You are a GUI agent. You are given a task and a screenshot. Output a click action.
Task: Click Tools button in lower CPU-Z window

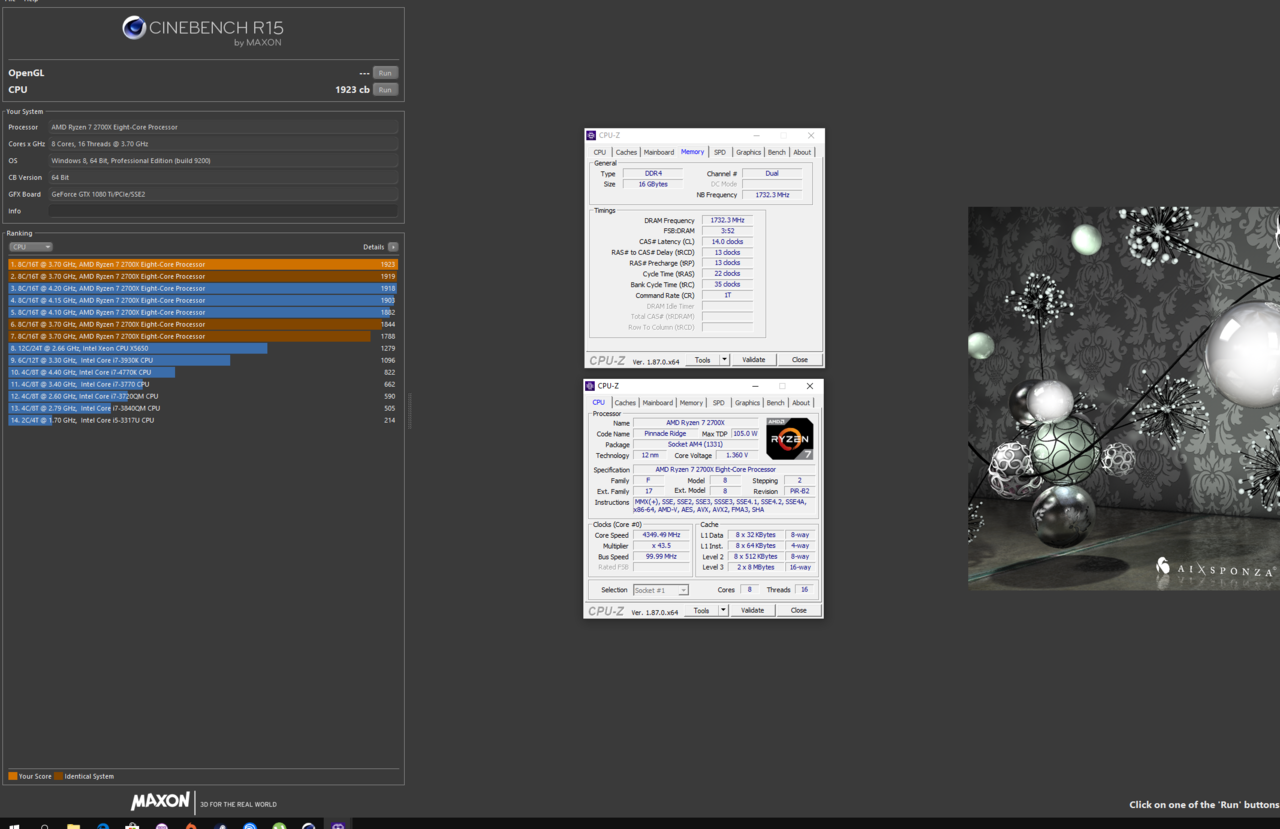point(702,610)
